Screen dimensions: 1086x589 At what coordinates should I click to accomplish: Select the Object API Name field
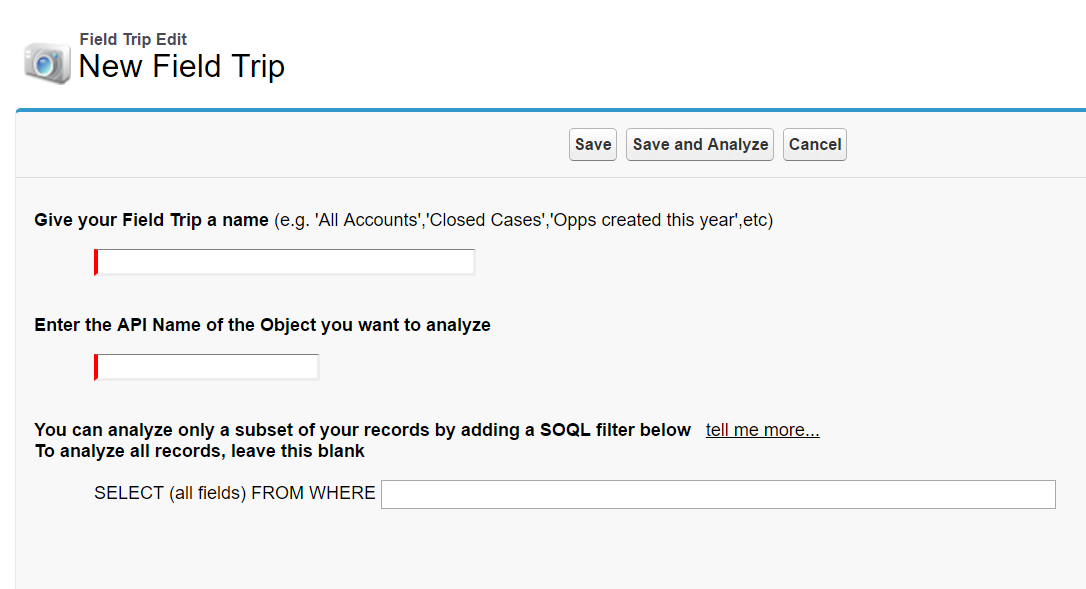pos(208,367)
